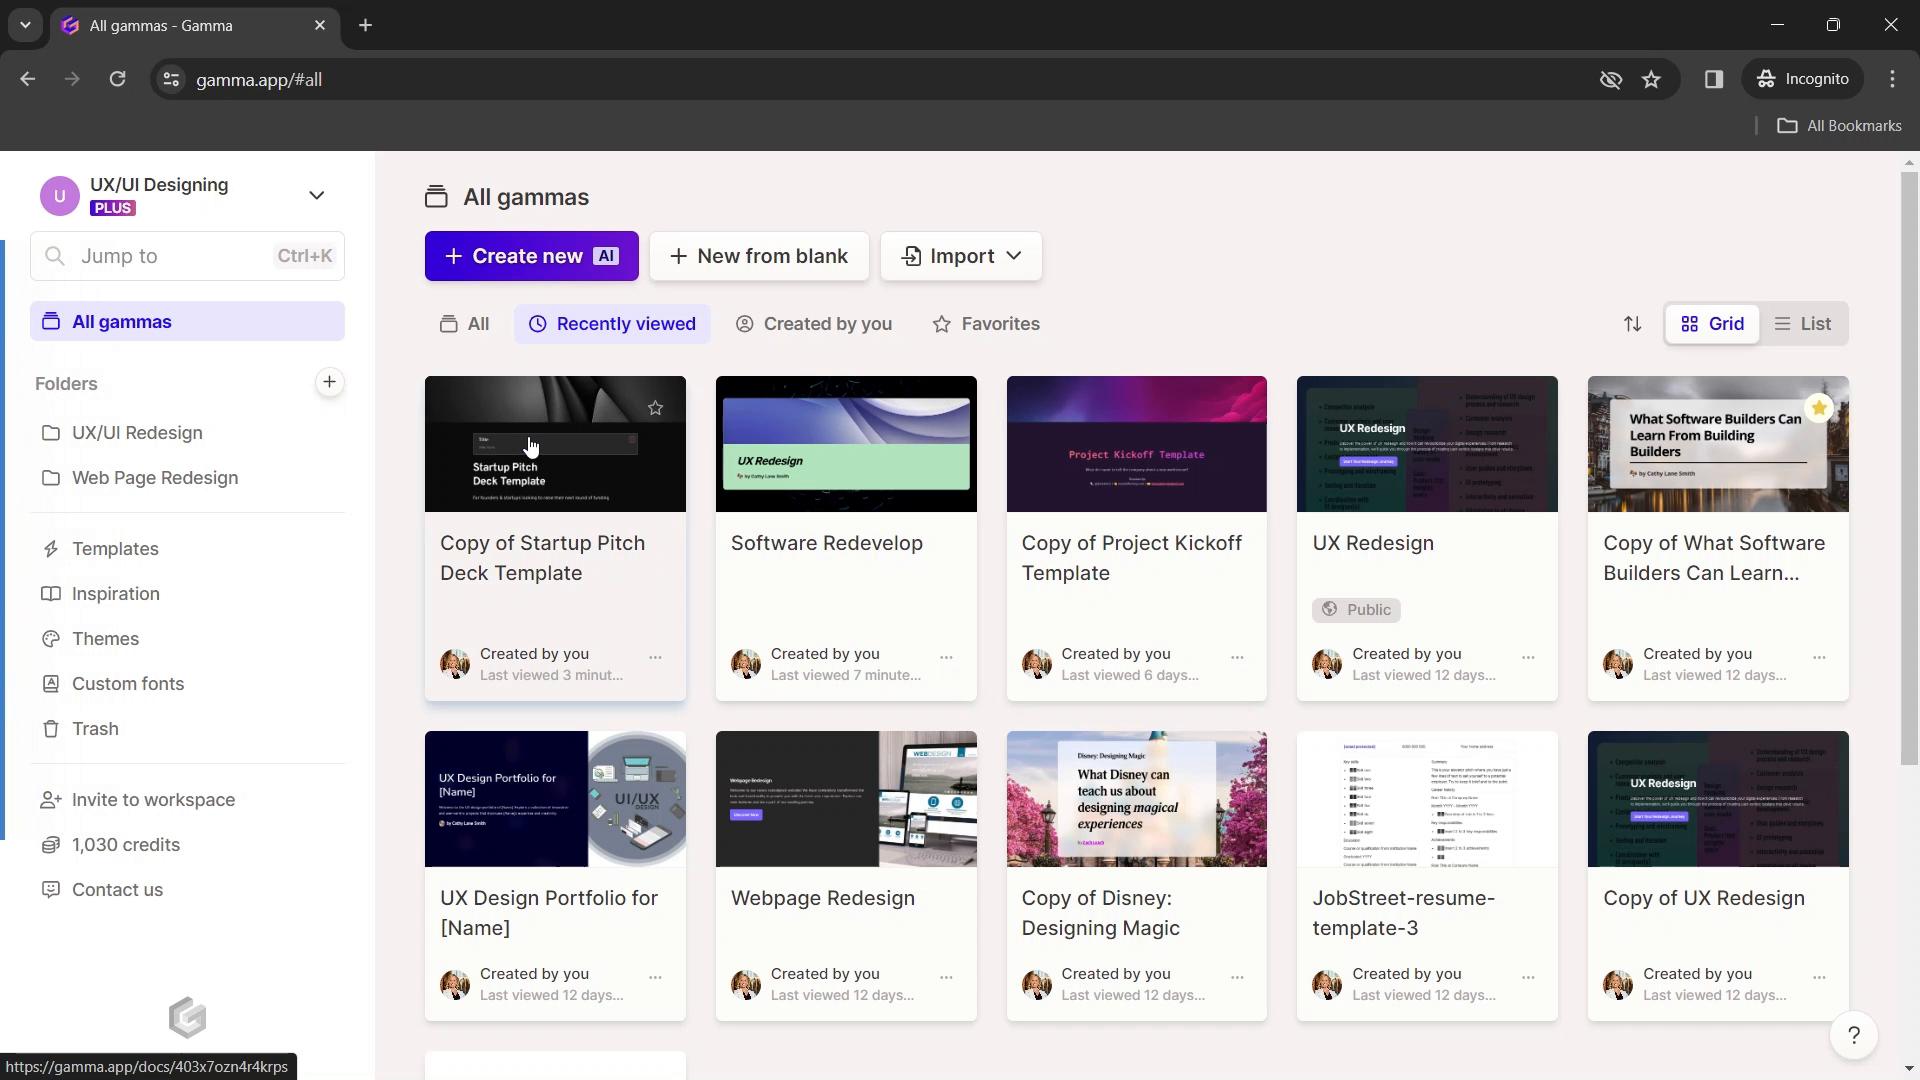Navigate to Inspiration section
The height and width of the screenshot is (1080, 1920).
(116, 592)
